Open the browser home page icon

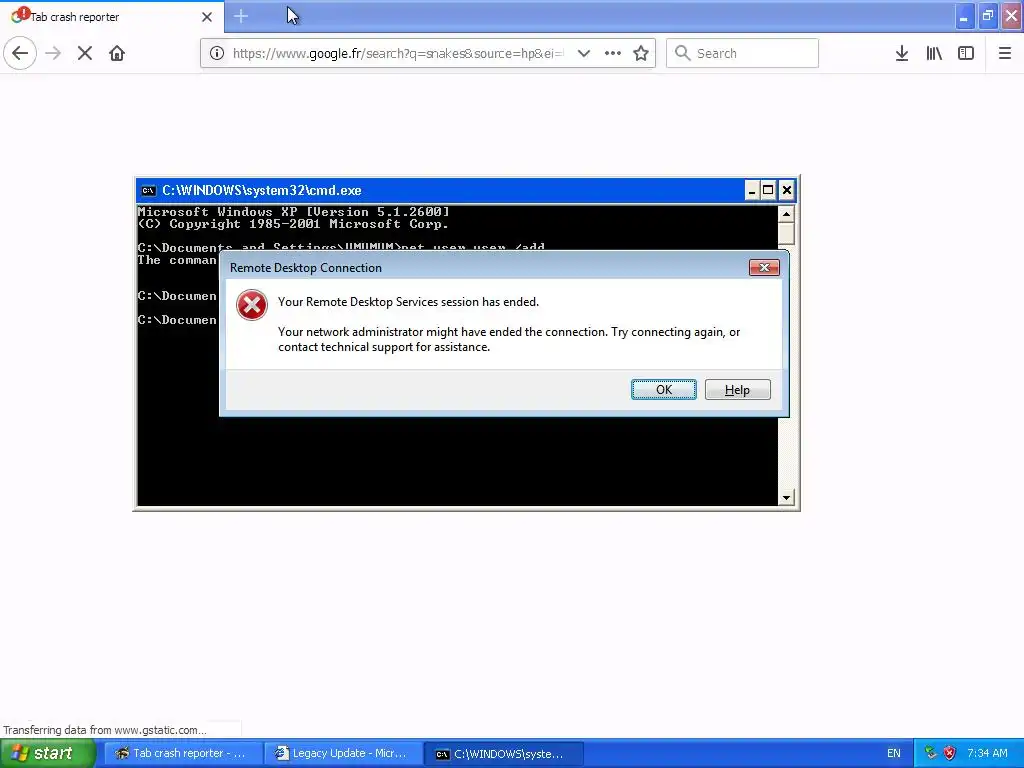(117, 53)
